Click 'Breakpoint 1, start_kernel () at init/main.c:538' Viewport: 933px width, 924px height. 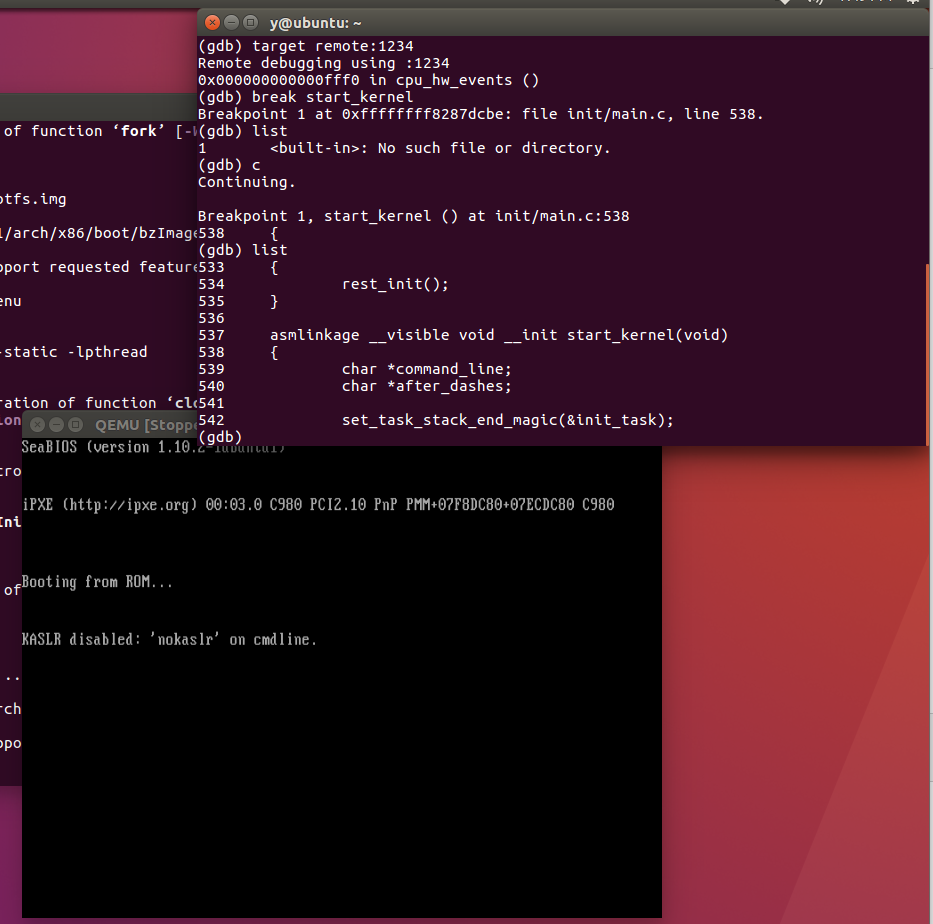414,216
